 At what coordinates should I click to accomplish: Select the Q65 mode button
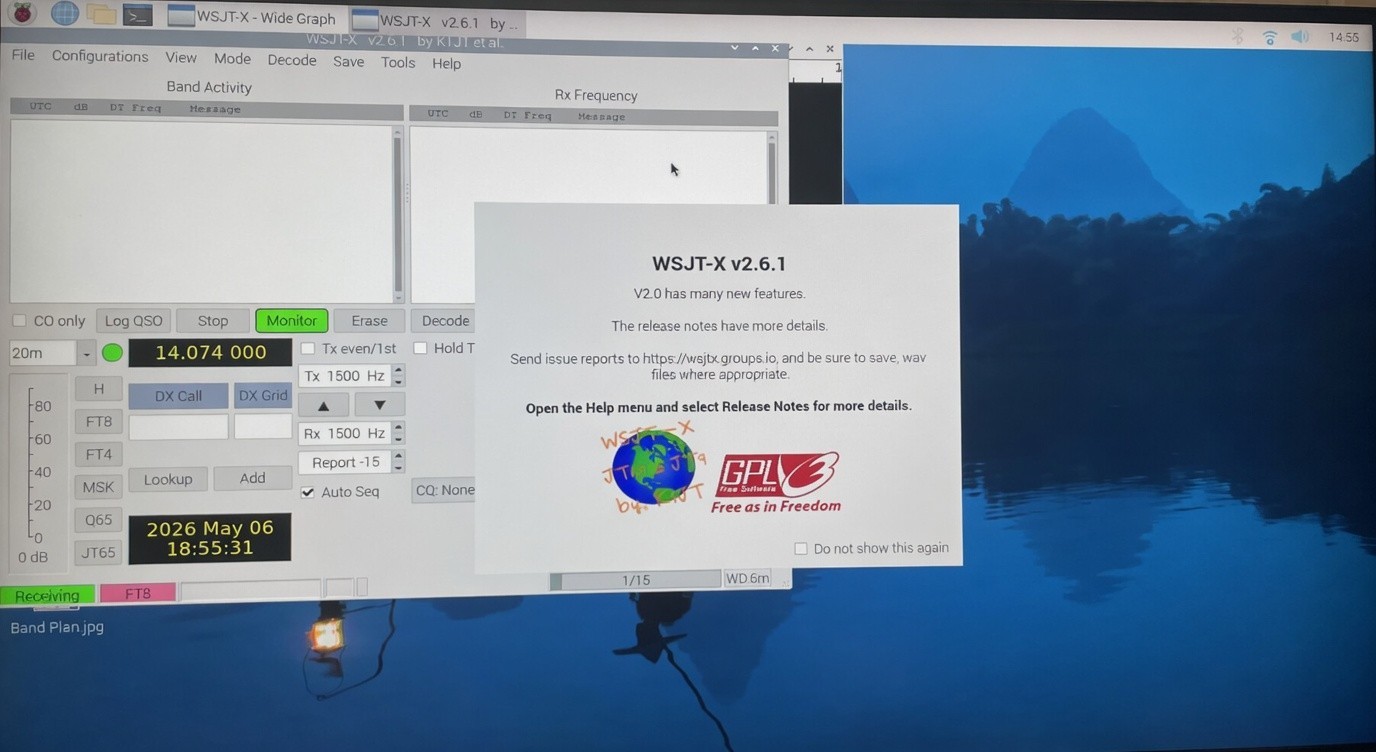[x=98, y=520]
